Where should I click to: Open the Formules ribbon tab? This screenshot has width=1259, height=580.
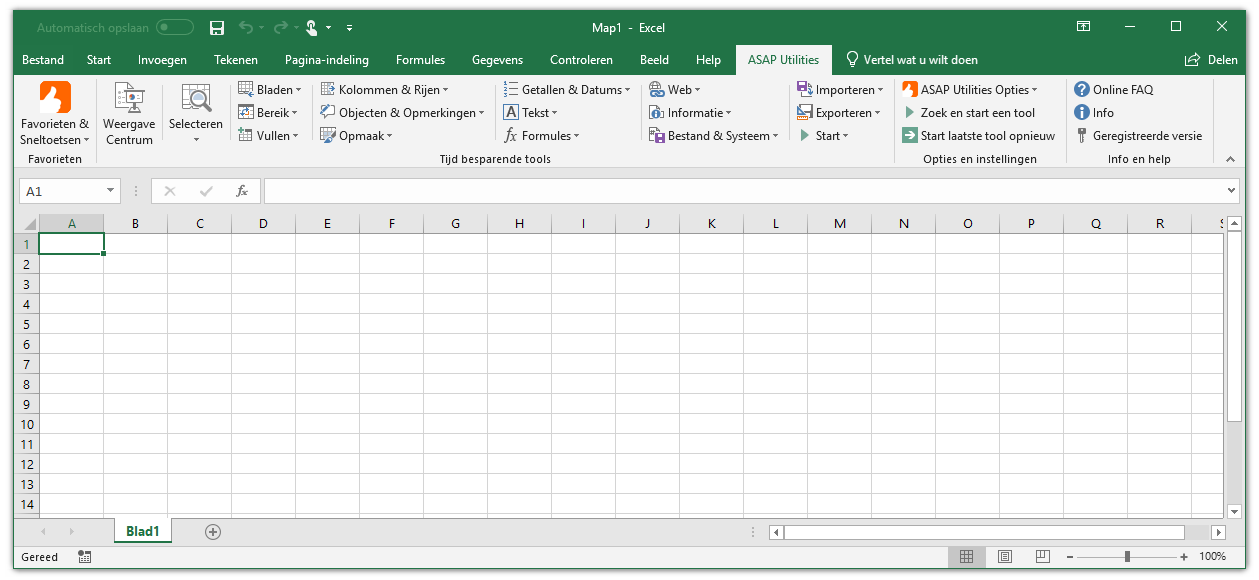pos(420,60)
